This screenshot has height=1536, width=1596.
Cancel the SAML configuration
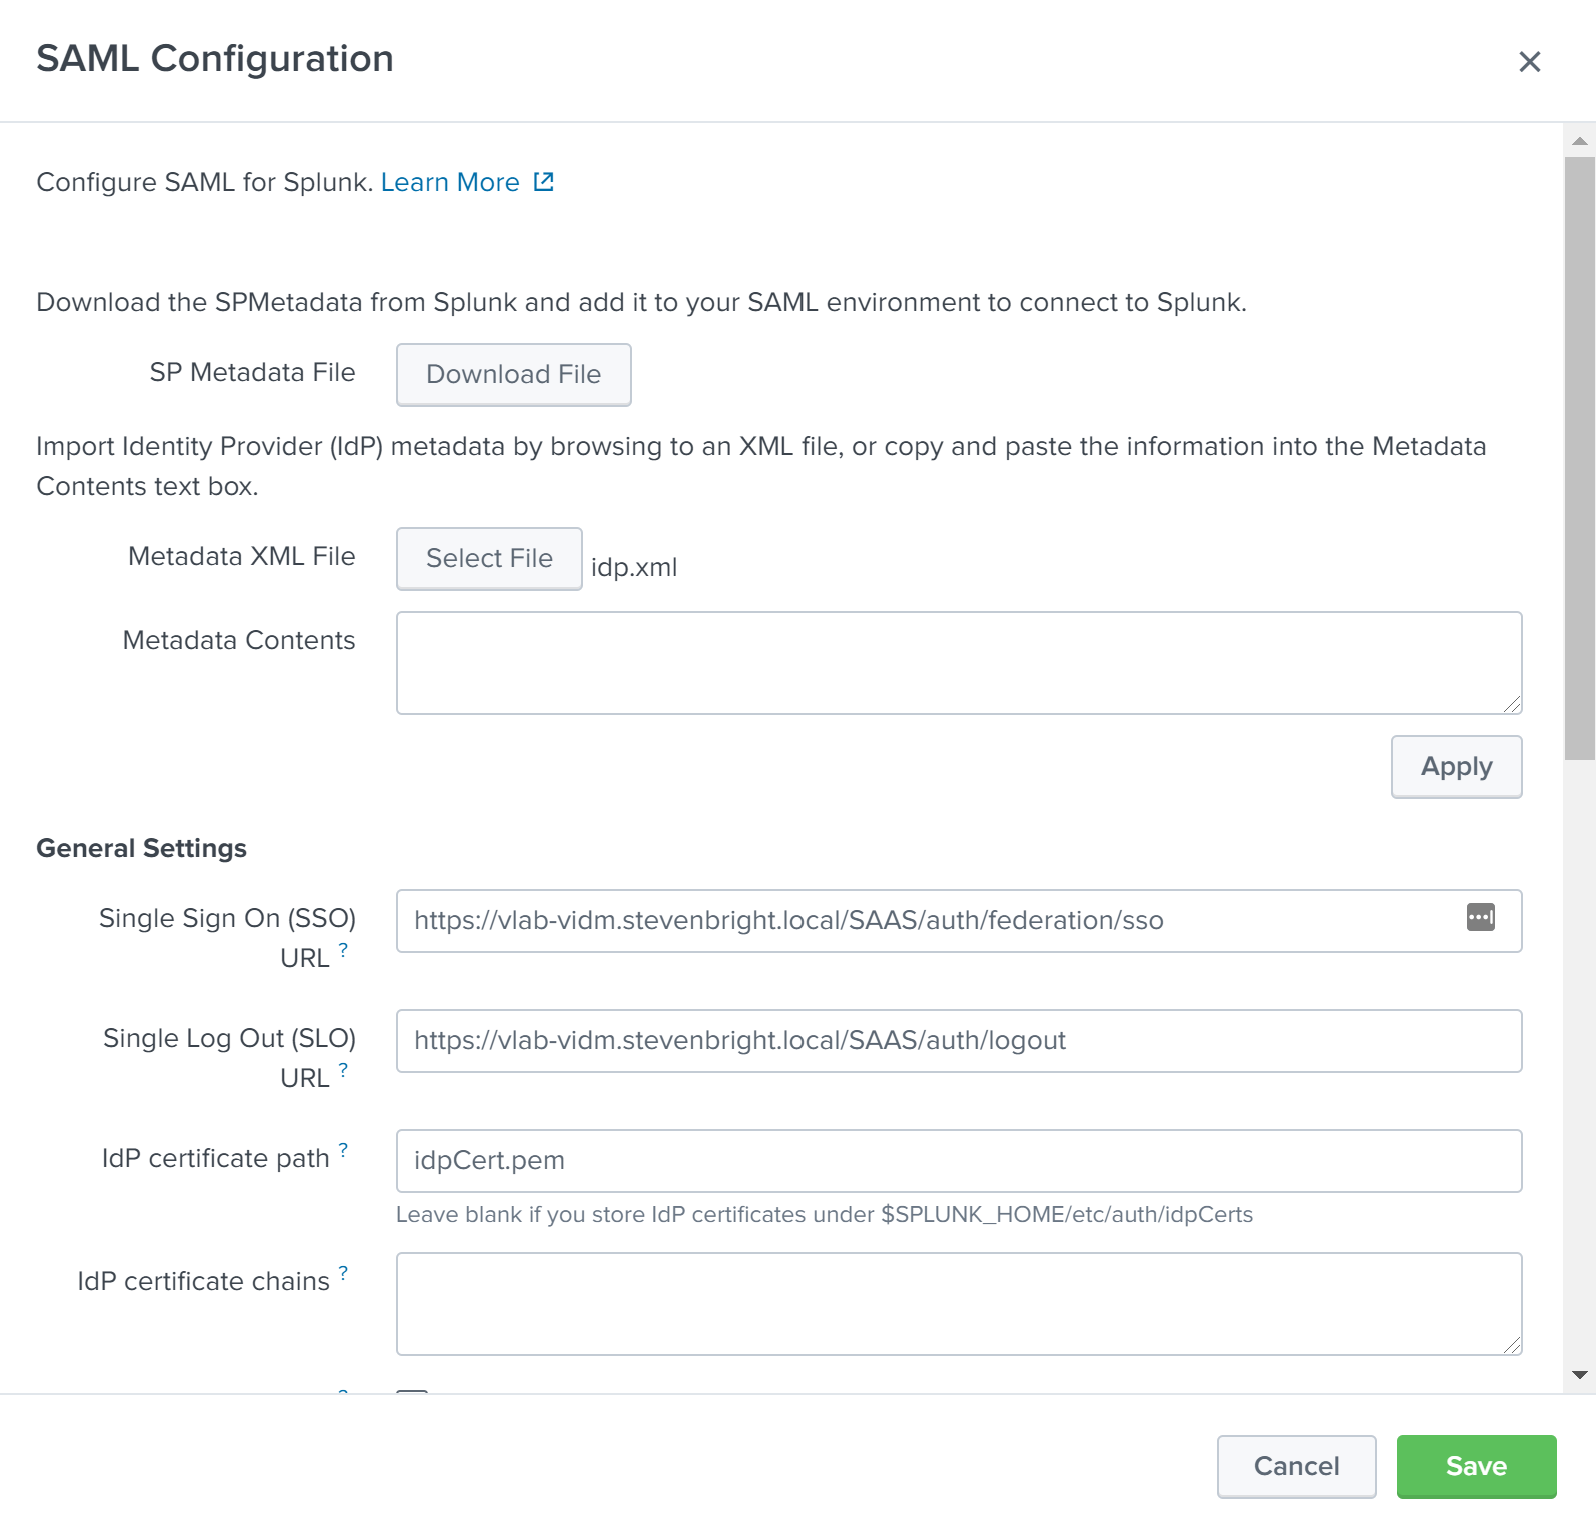(1296, 1466)
